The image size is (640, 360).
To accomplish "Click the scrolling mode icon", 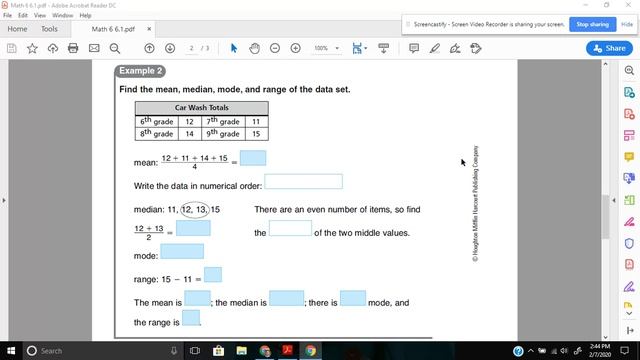I will coord(384,48).
